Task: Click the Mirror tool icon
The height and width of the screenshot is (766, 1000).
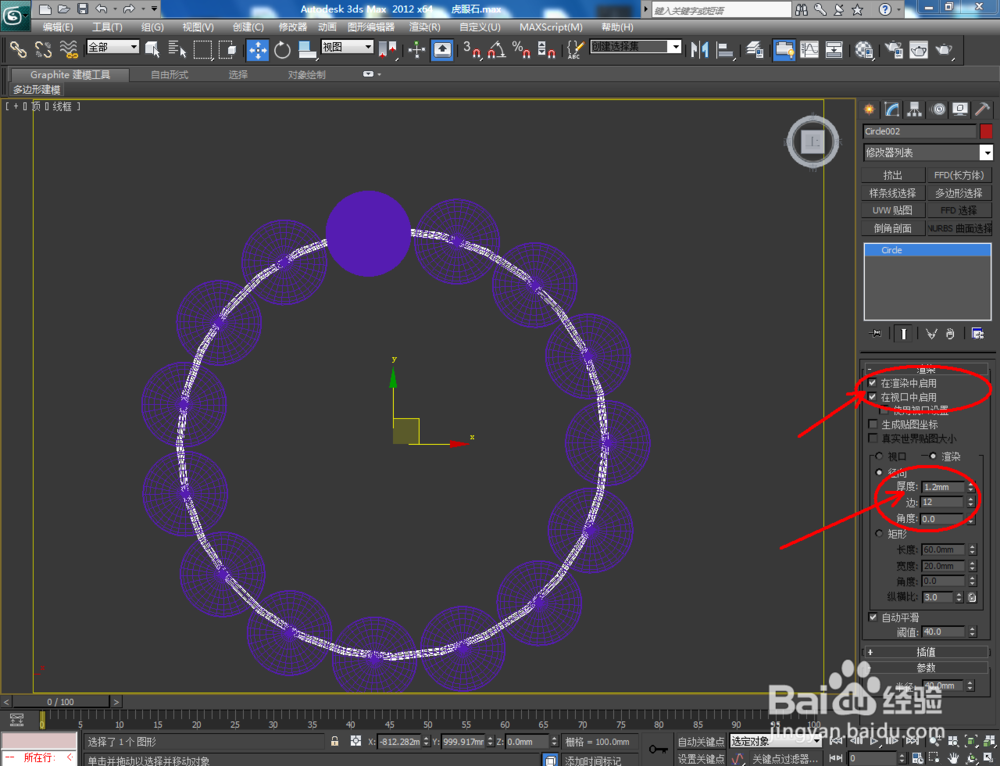Action: tap(700, 49)
